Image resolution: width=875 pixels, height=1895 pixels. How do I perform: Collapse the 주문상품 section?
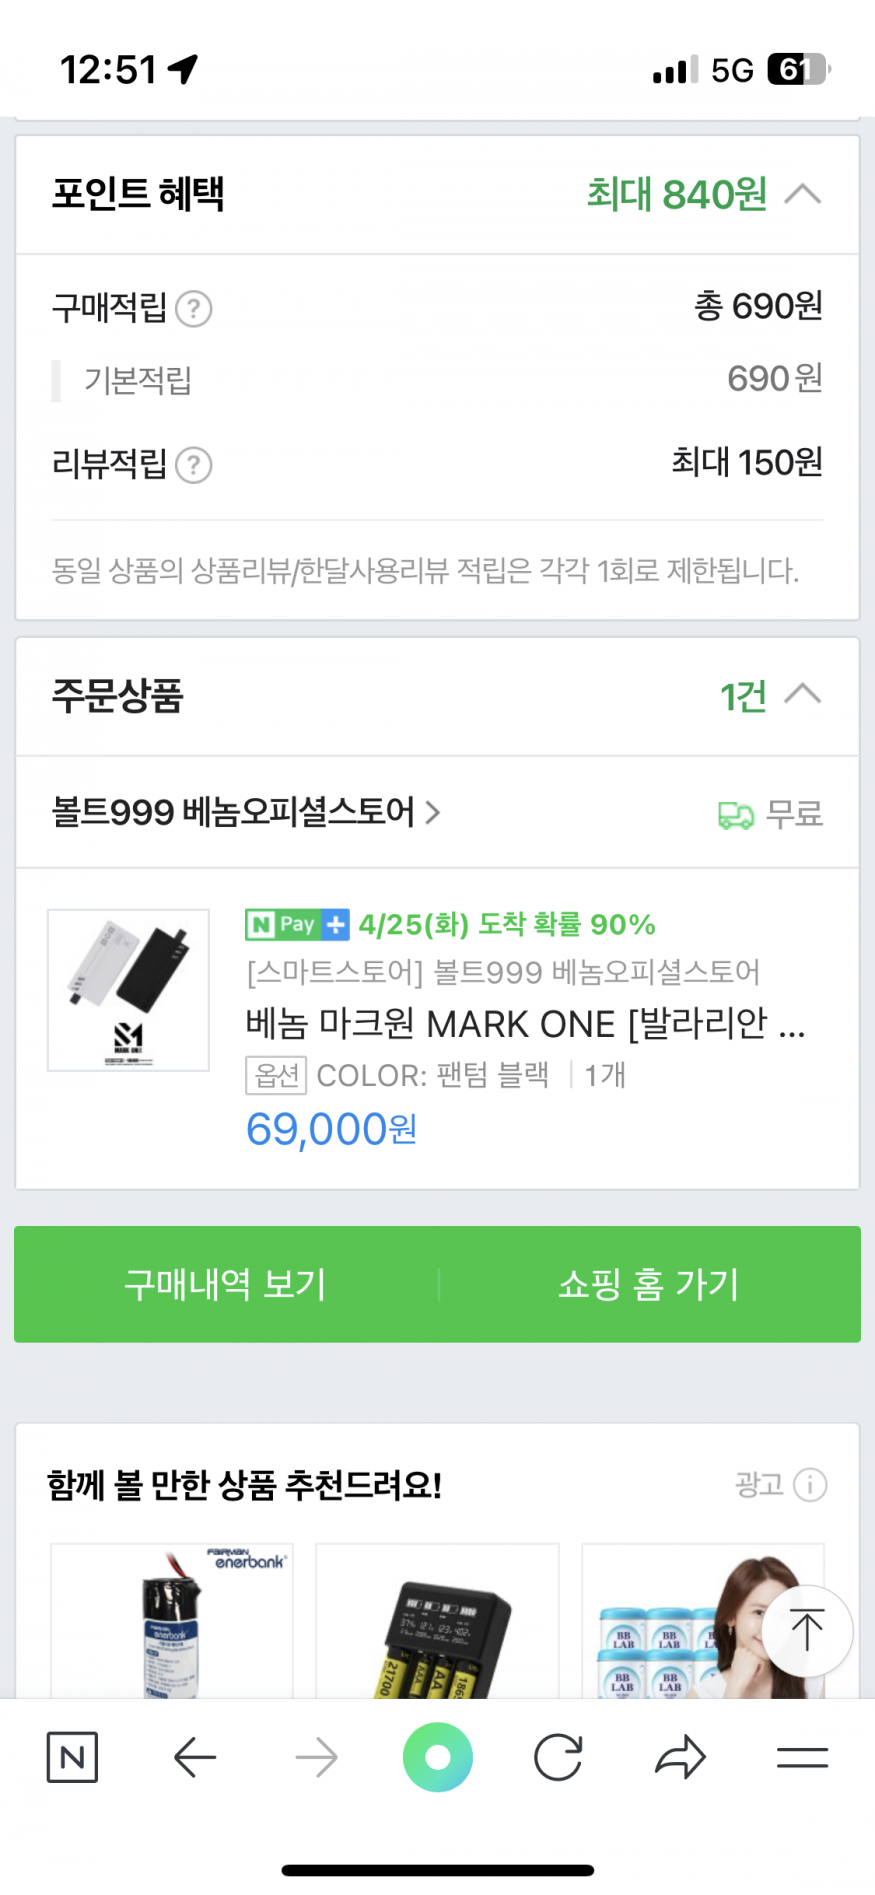[x=803, y=695]
